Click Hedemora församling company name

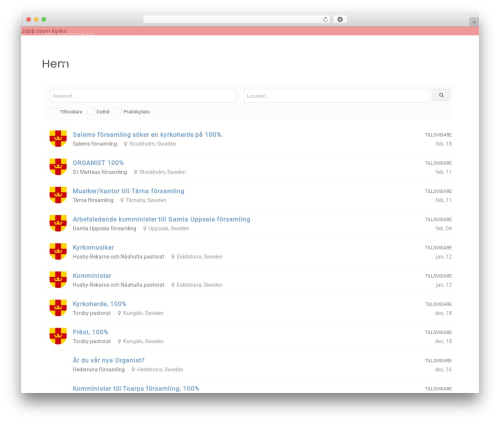pos(99,369)
